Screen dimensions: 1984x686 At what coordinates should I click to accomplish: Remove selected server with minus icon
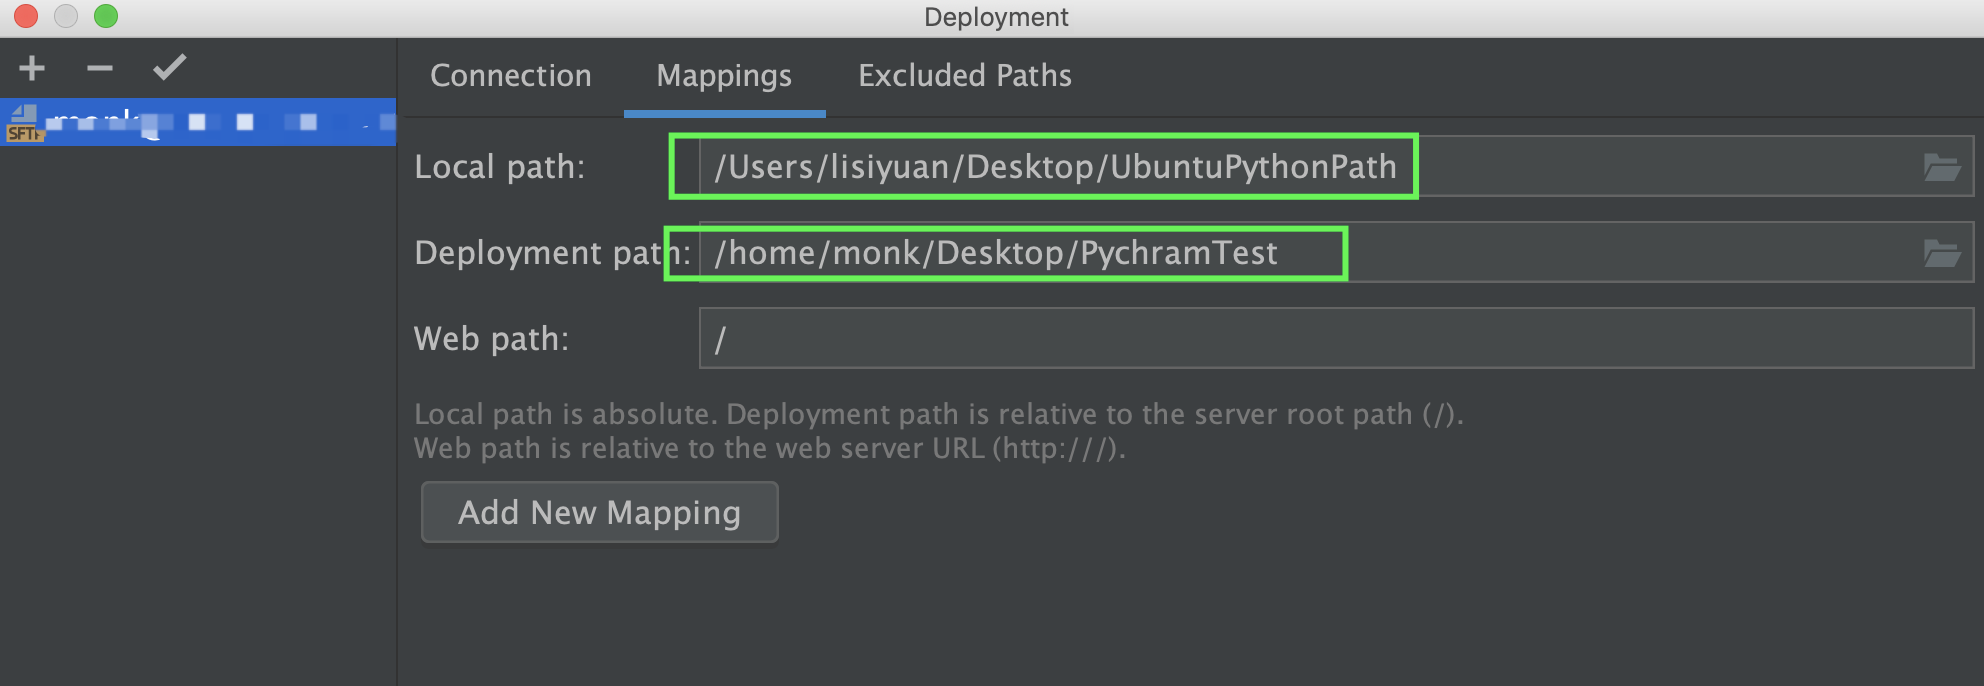tap(100, 68)
